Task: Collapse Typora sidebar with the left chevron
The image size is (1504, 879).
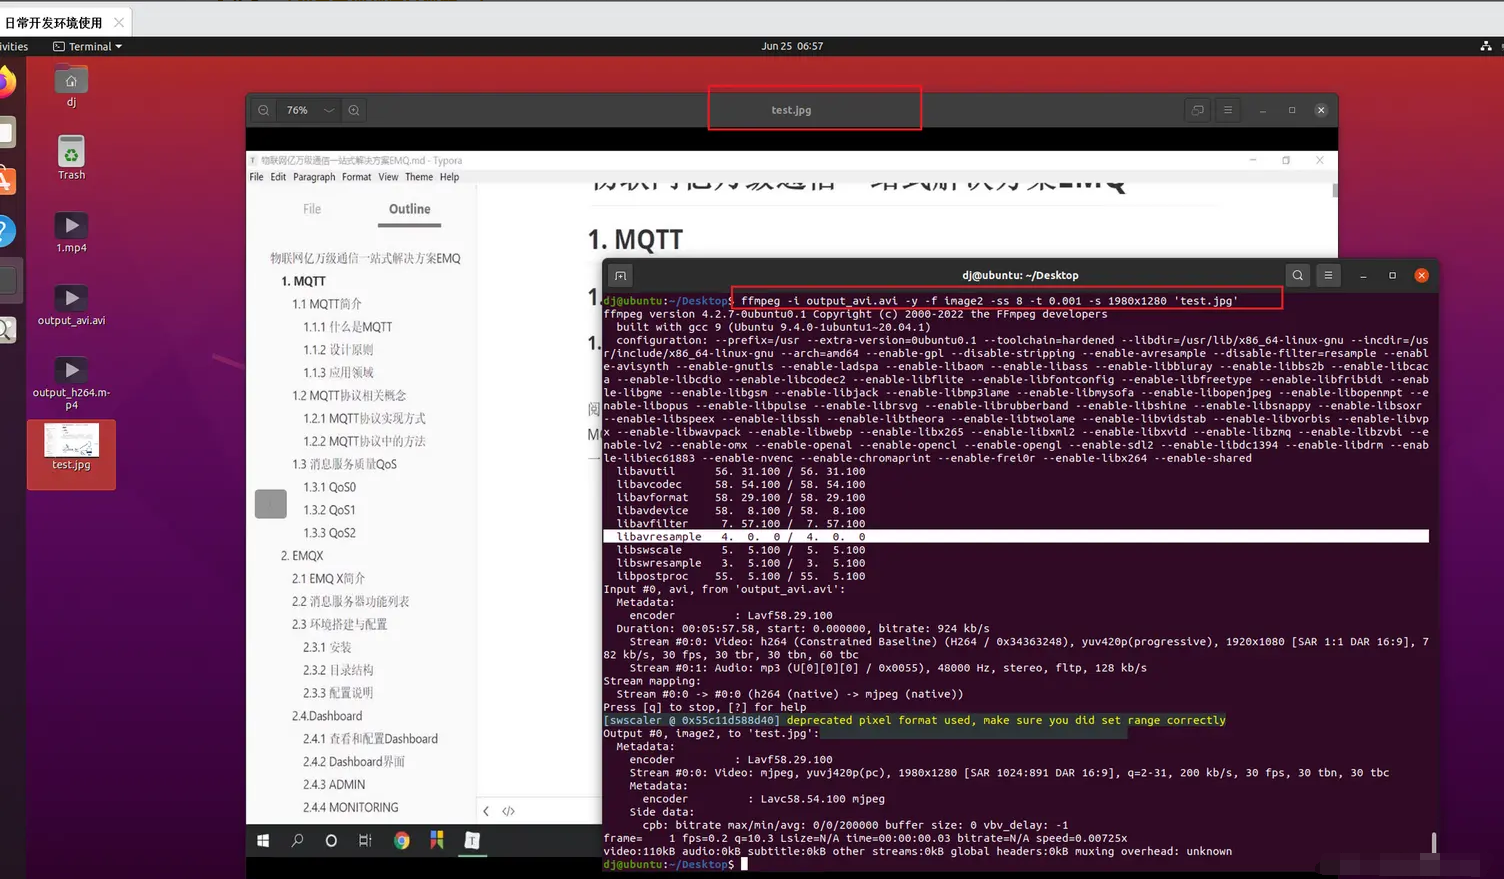Action: pyautogui.click(x=486, y=811)
